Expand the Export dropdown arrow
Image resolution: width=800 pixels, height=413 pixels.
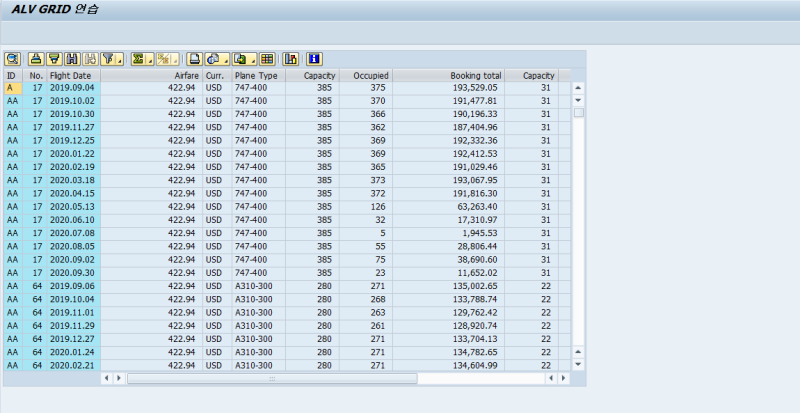click(x=253, y=60)
